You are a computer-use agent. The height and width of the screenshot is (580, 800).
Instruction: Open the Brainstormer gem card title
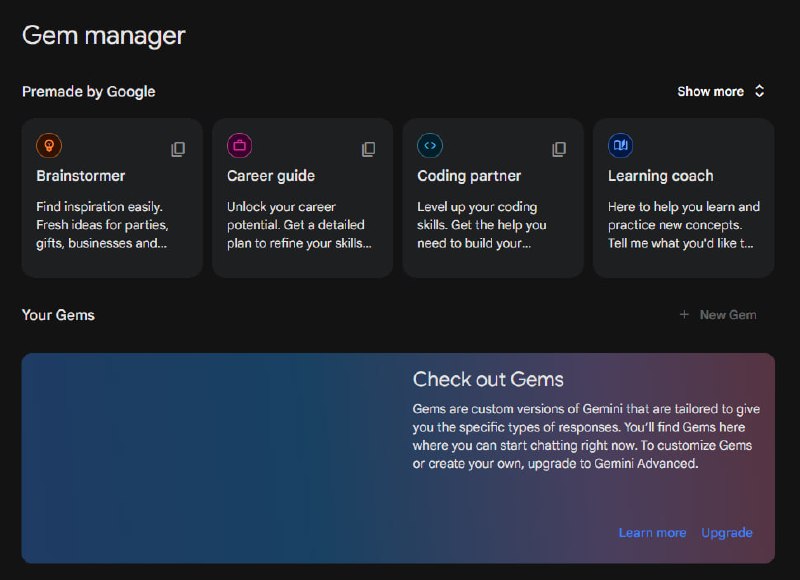(81, 176)
